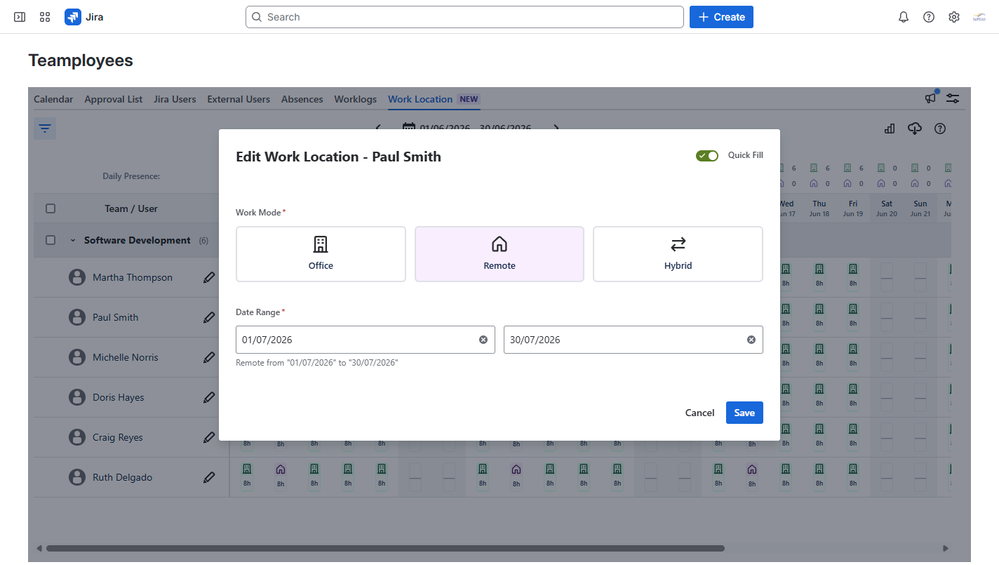Toggle the sidebar panel icon
The height and width of the screenshot is (565, 999).
(x=20, y=17)
